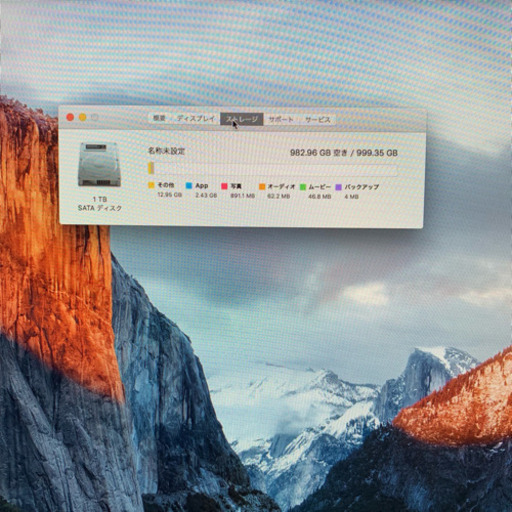
Task: Click the orange オーディオ legend square
Action: pos(262,187)
